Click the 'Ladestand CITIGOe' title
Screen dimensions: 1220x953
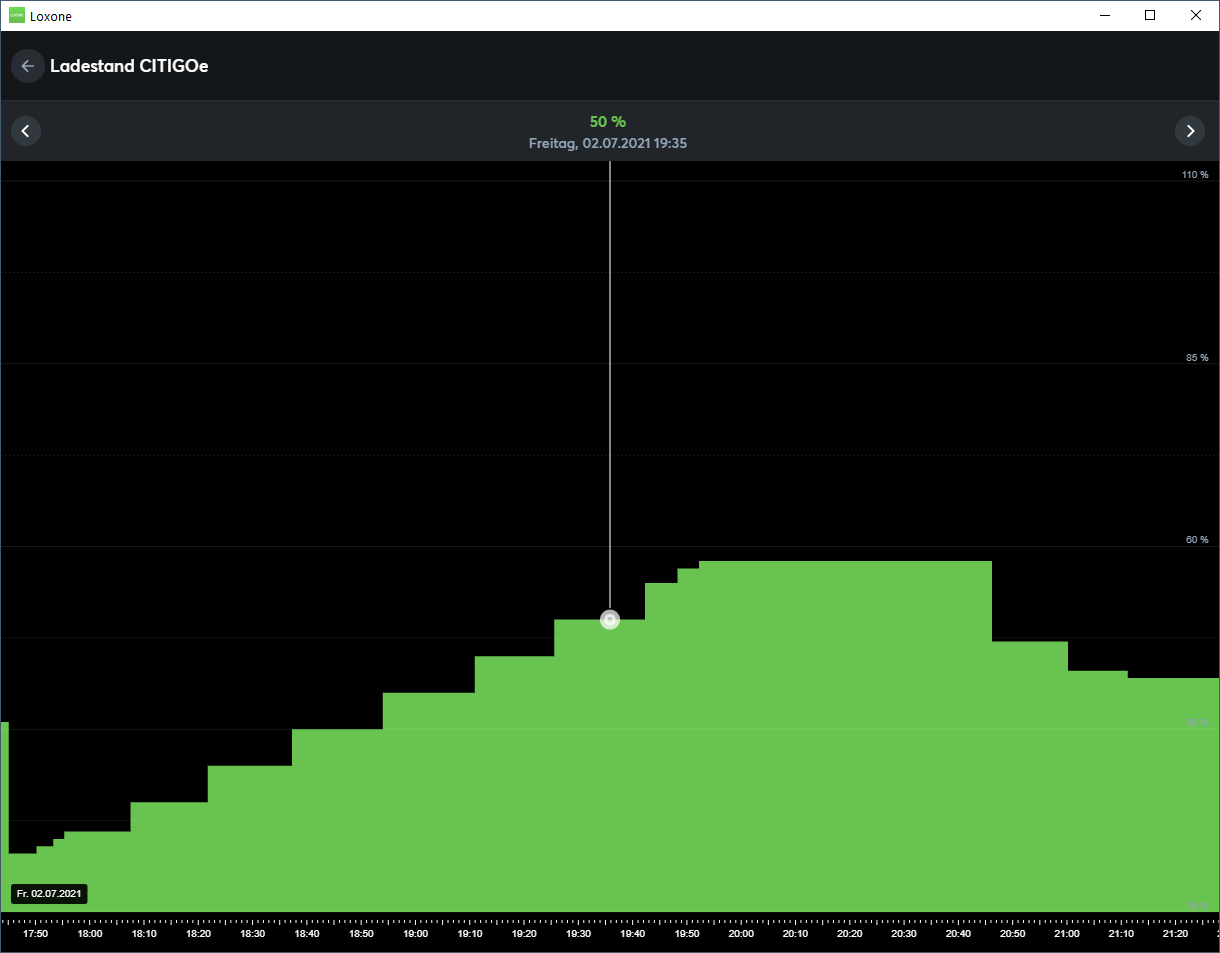tap(129, 66)
